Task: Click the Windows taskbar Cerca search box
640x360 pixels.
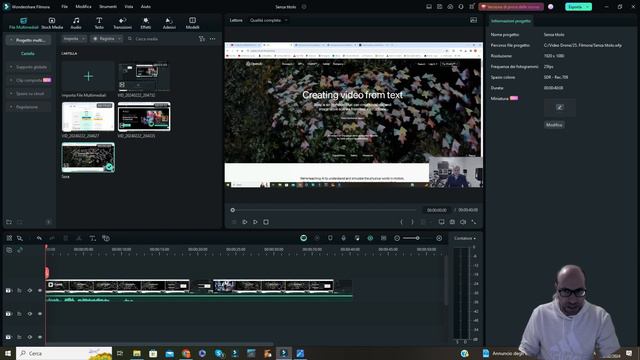Action: pos(64,353)
